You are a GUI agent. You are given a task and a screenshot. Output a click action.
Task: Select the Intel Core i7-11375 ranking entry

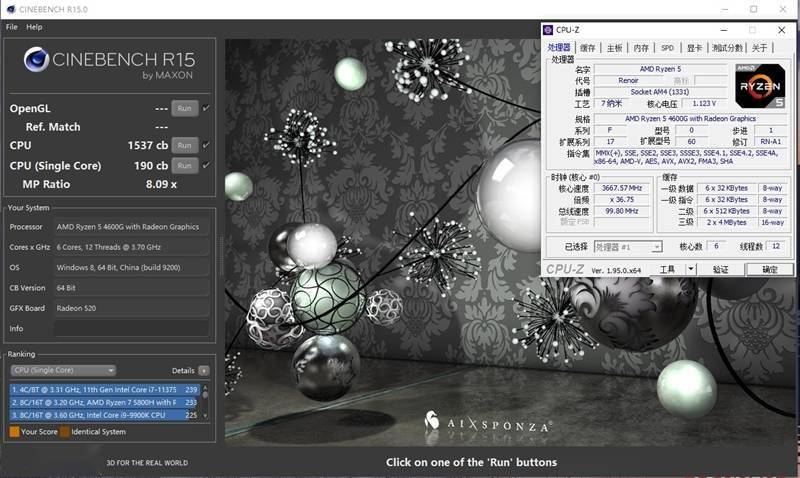coord(105,389)
